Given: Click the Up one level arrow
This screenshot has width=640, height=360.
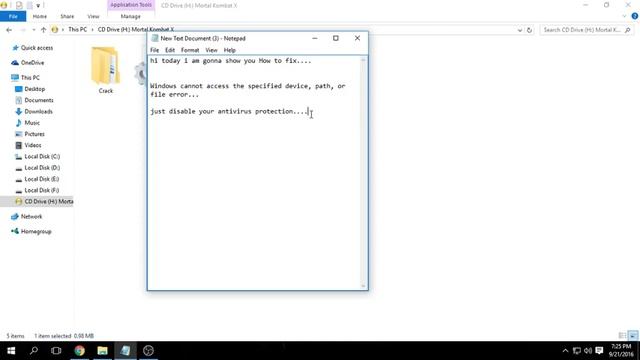Looking at the screenshot, I should [x=43, y=30].
